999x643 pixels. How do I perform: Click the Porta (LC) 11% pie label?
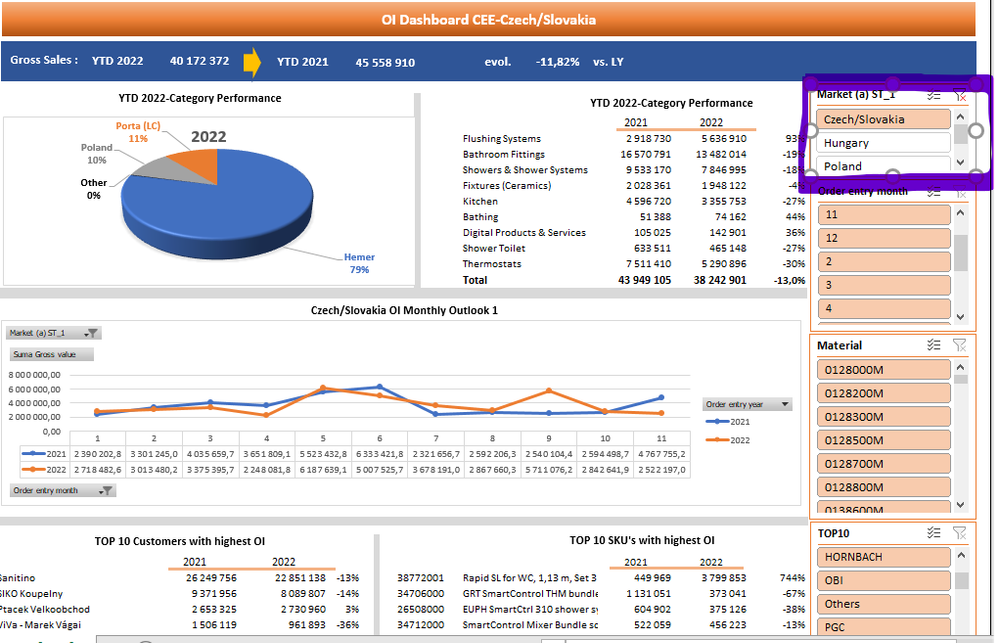[x=138, y=132]
